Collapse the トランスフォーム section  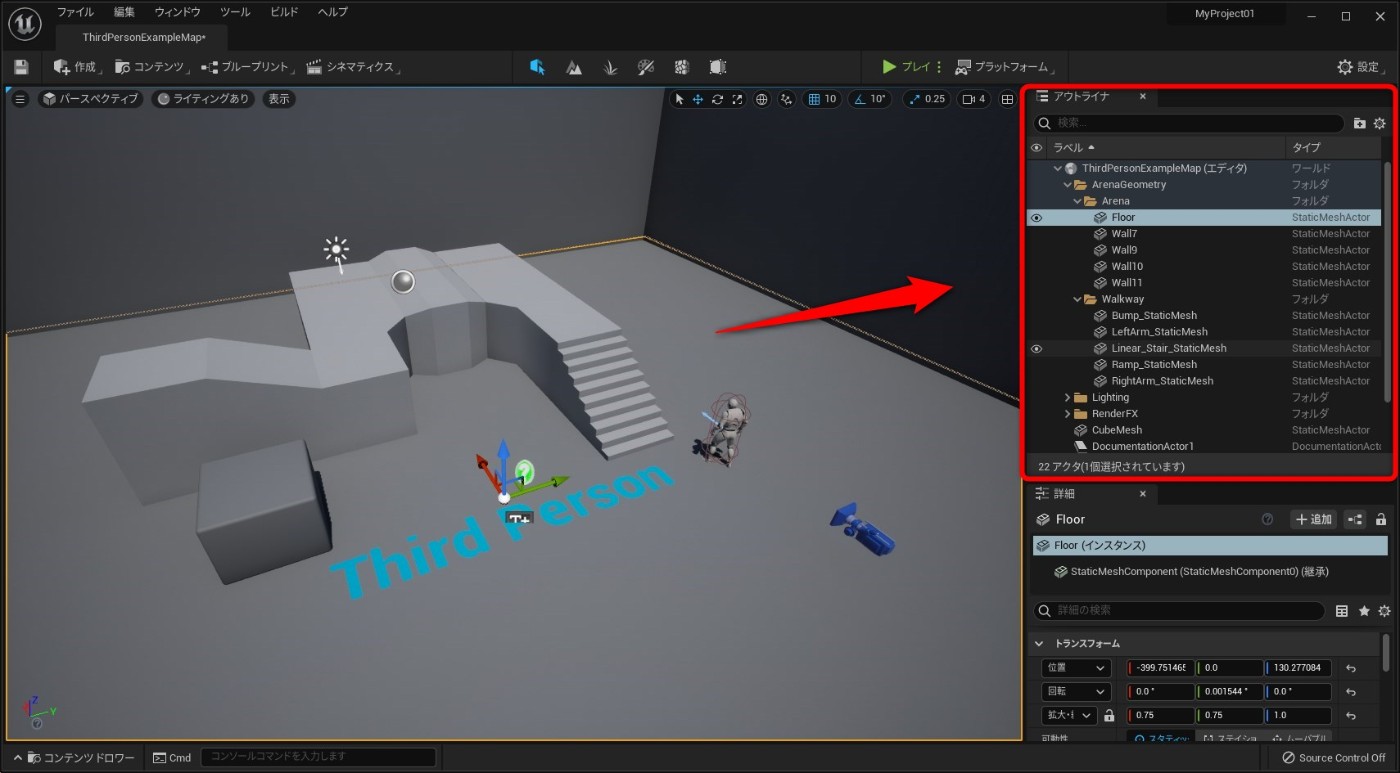pos(1039,644)
